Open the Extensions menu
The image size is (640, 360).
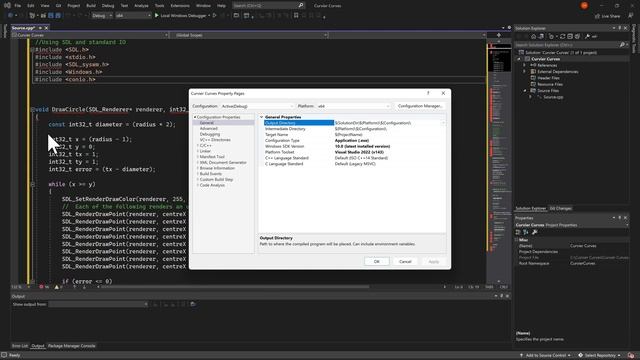180,6
